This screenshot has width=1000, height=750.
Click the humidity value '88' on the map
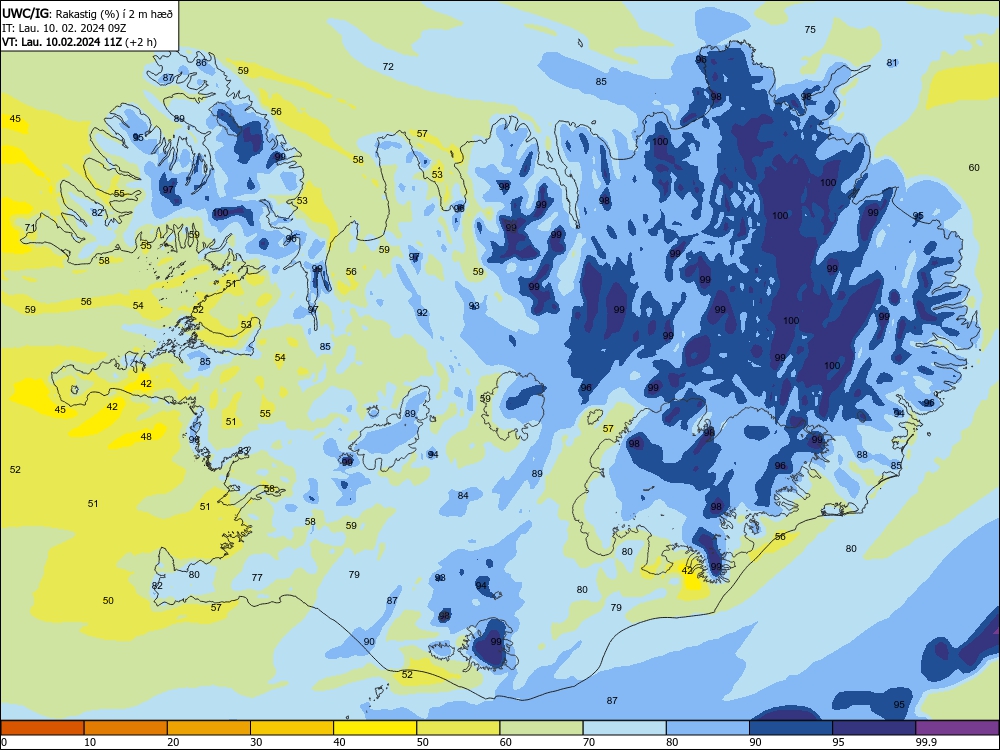[x=862, y=455]
